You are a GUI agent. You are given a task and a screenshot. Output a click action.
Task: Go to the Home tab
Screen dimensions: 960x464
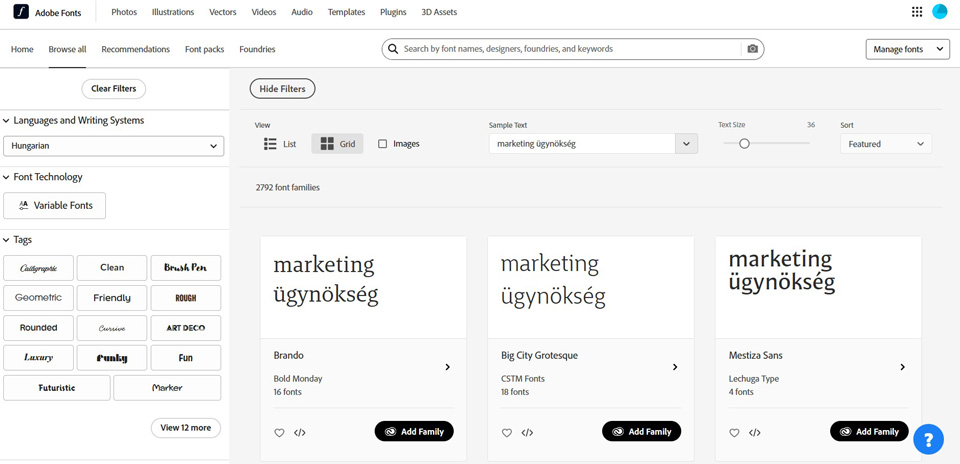point(22,49)
